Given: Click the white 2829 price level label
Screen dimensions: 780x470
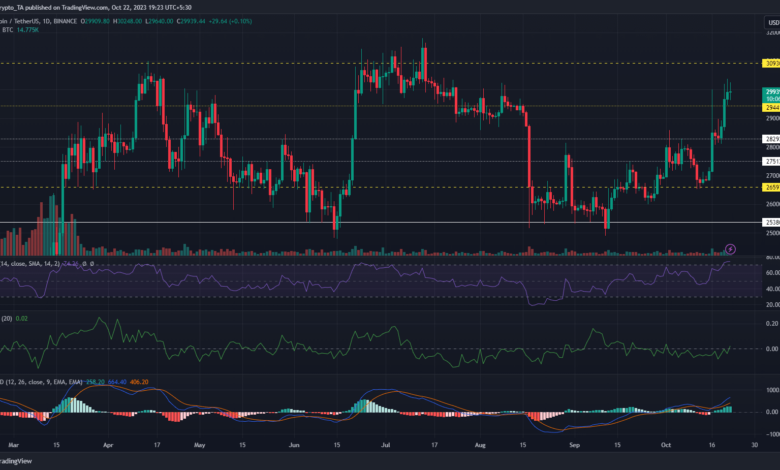Looking at the screenshot, I should pyautogui.click(x=771, y=139).
